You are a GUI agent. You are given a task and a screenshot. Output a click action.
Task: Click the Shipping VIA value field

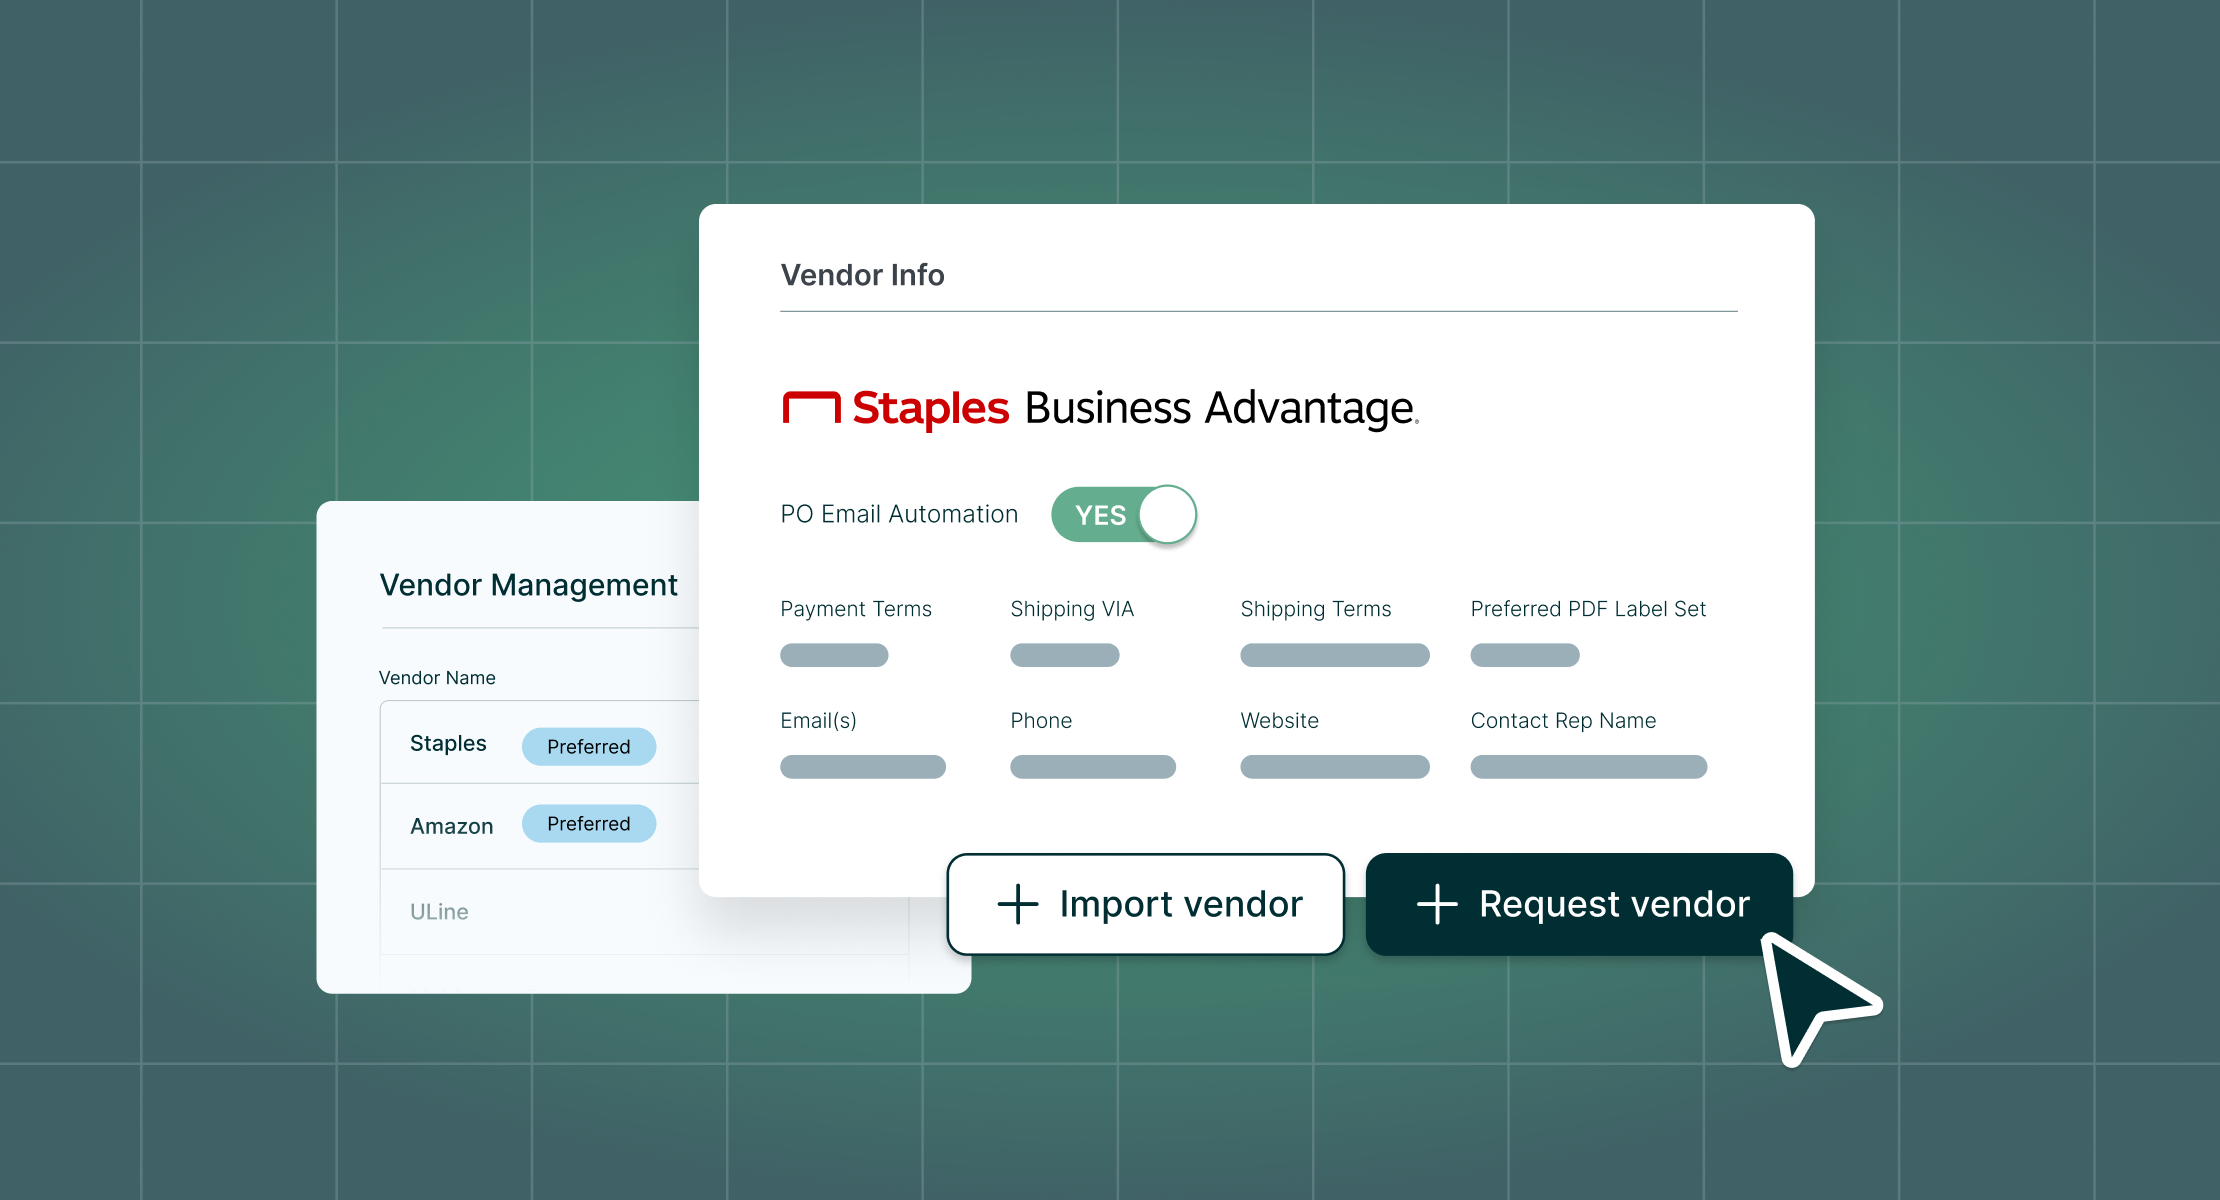(1065, 655)
